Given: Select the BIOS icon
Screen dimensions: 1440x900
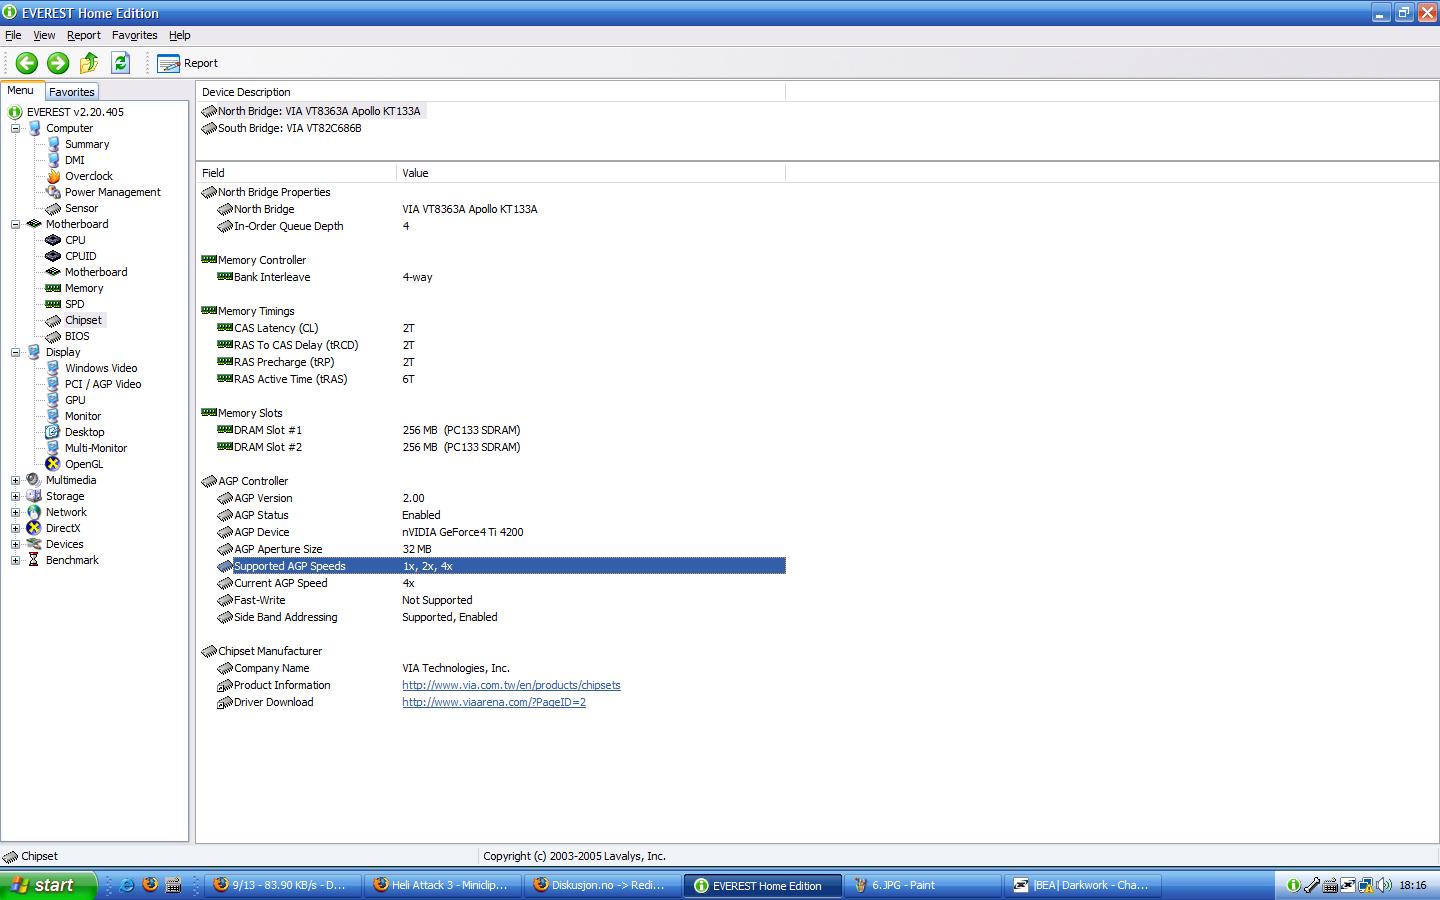Looking at the screenshot, I should pyautogui.click(x=53, y=336).
